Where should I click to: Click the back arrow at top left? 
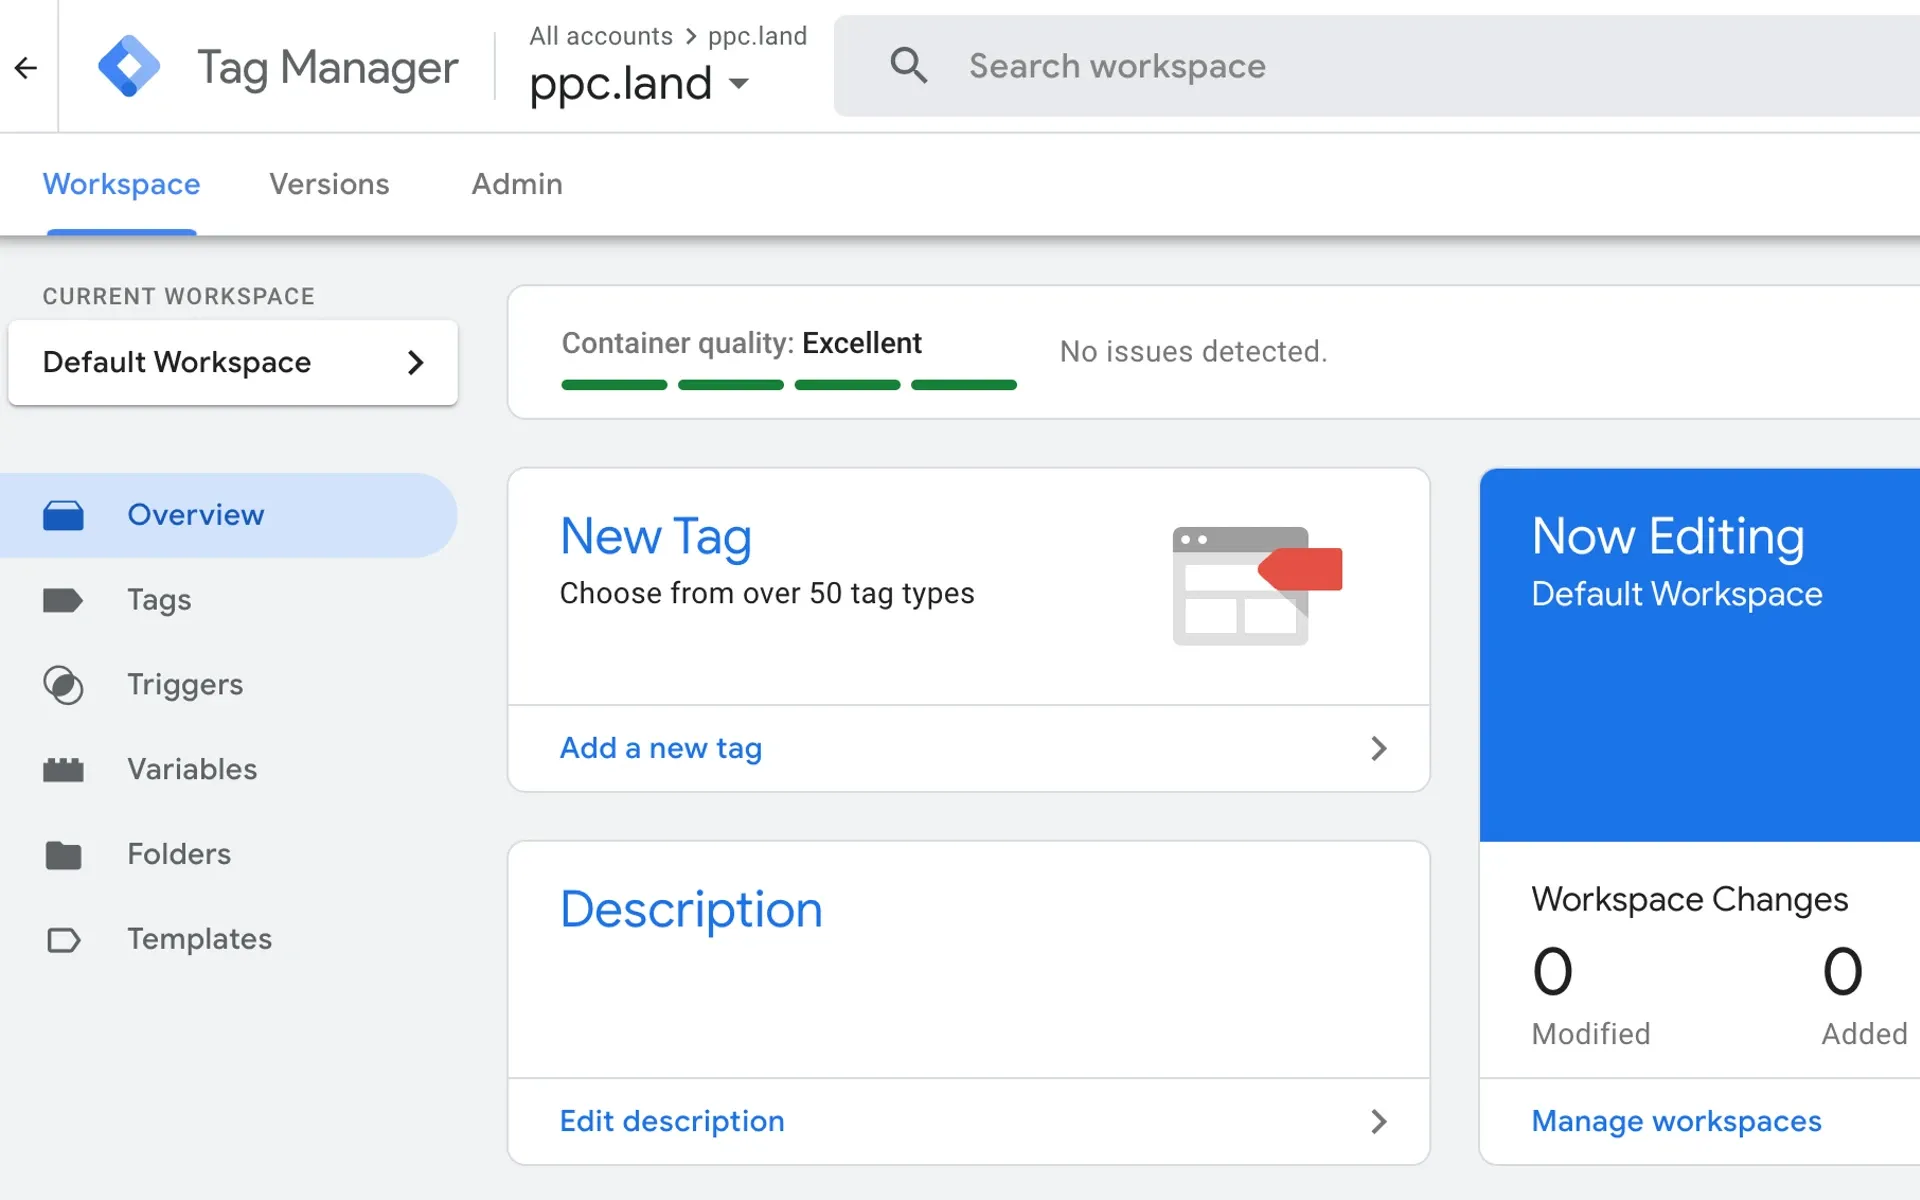click(25, 66)
